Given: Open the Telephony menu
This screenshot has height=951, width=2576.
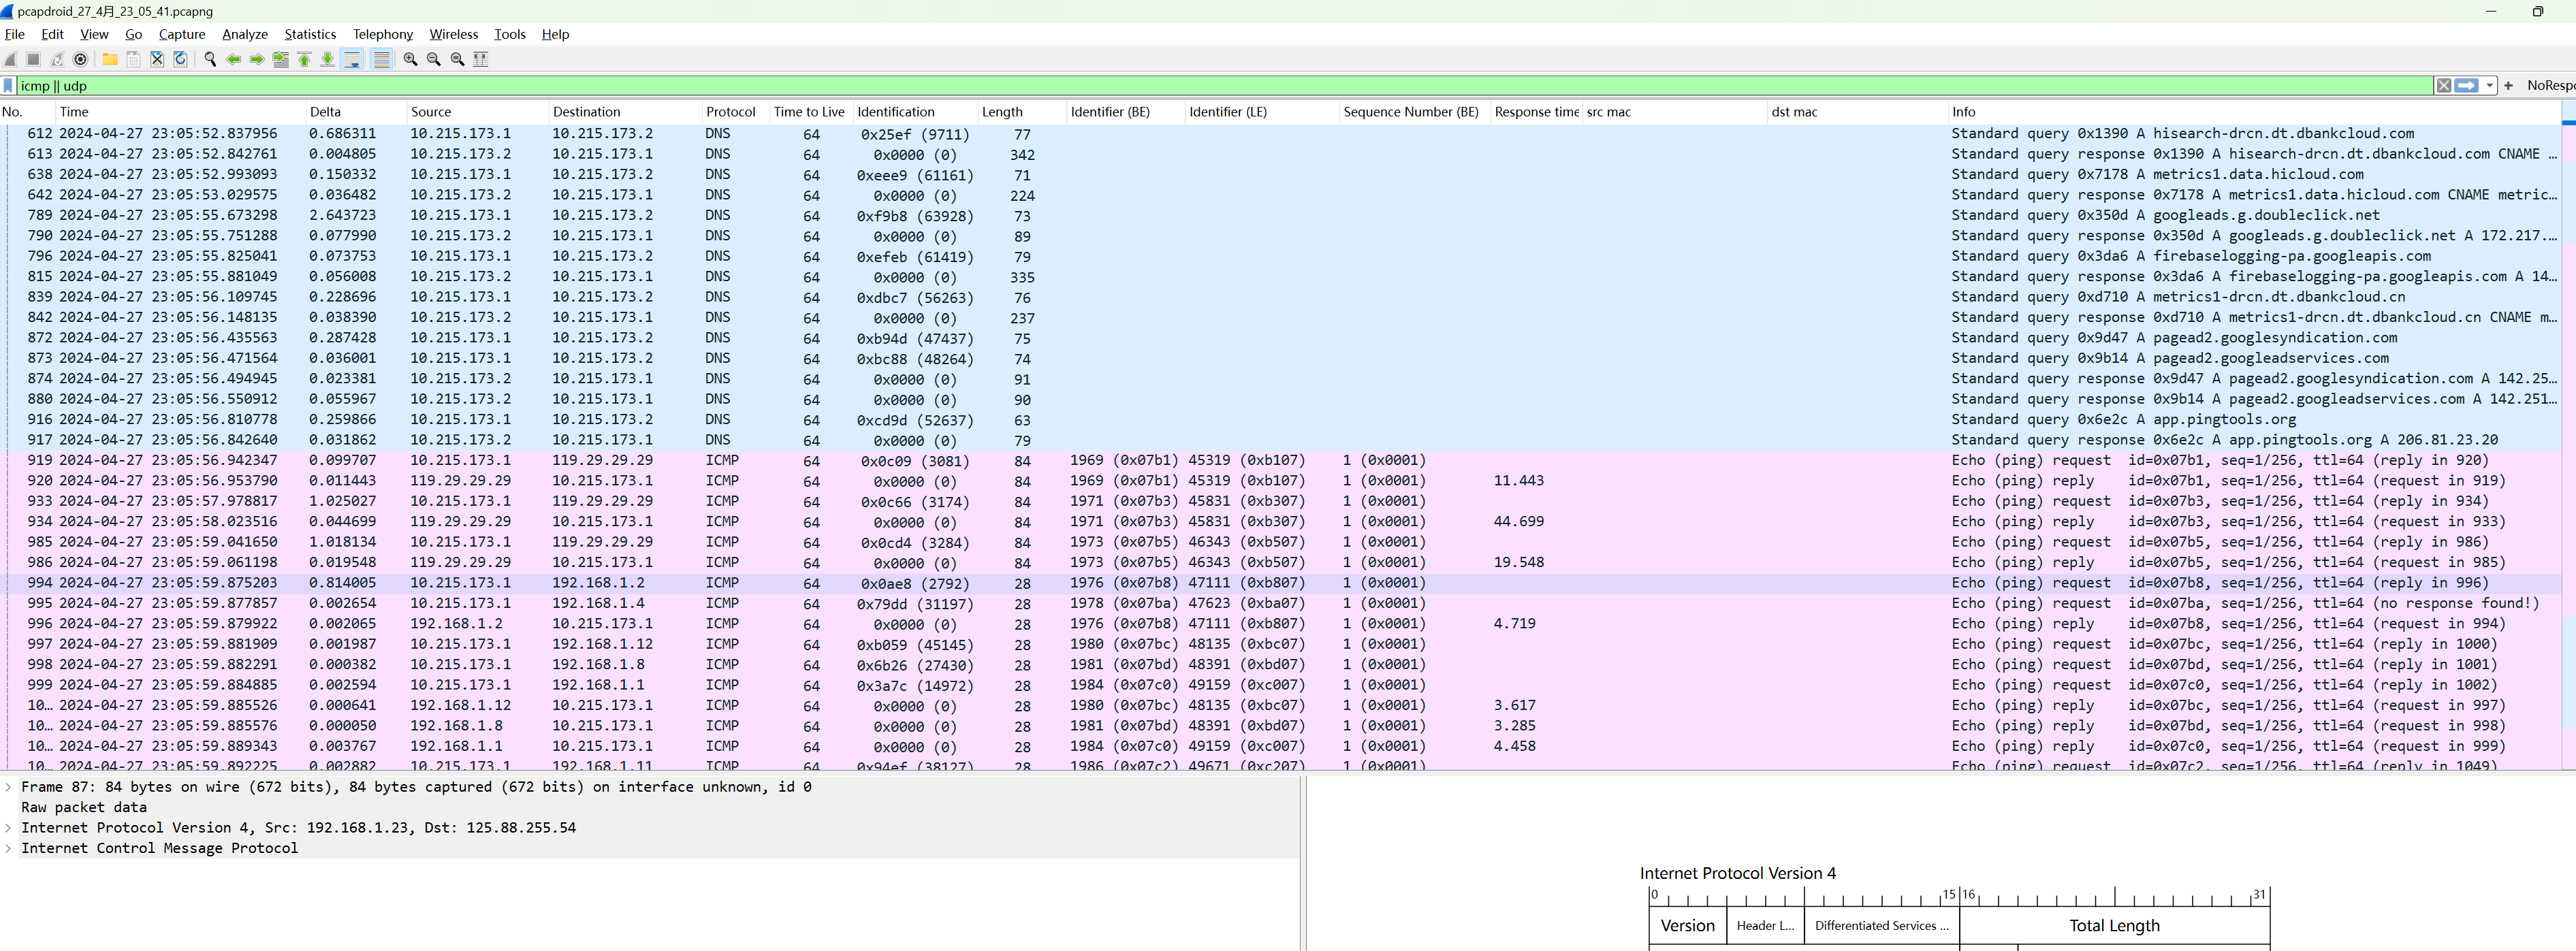Looking at the screenshot, I should click(x=382, y=34).
